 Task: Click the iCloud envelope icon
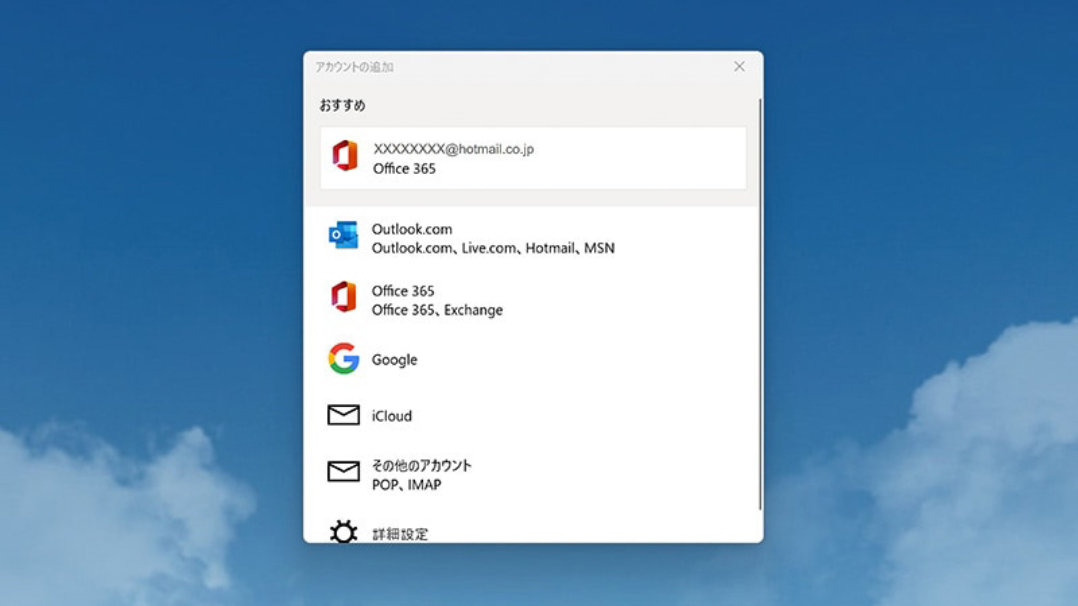(x=343, y=415)
